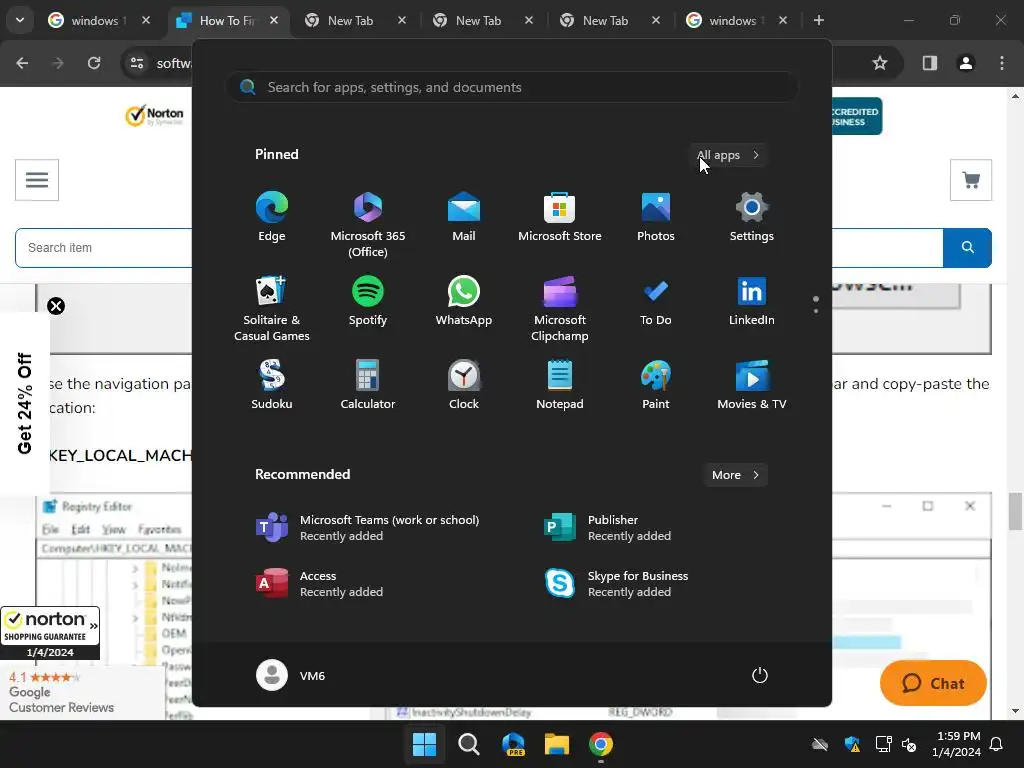This screenshot has width=1024, height=768.
Task: Expand the All apps list
Action: tap(728, 155)
